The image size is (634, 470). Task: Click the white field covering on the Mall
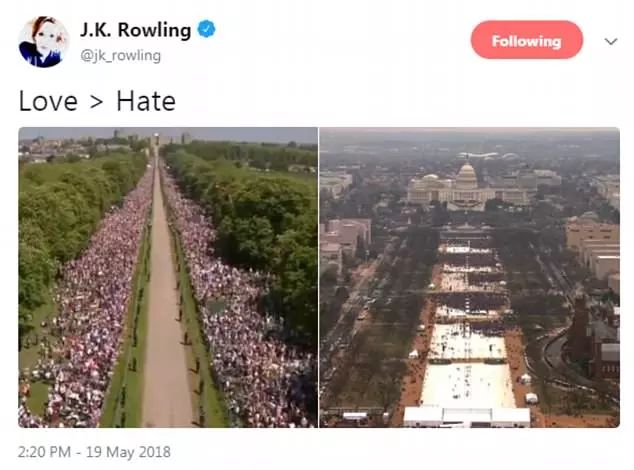[x=468, y=384]
